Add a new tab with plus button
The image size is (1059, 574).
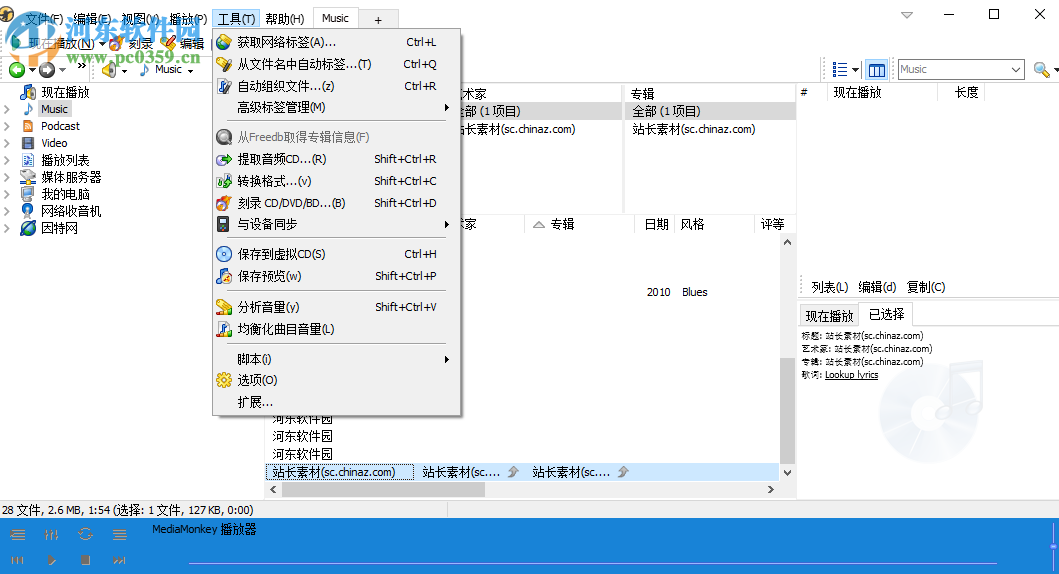click(378, 20)
